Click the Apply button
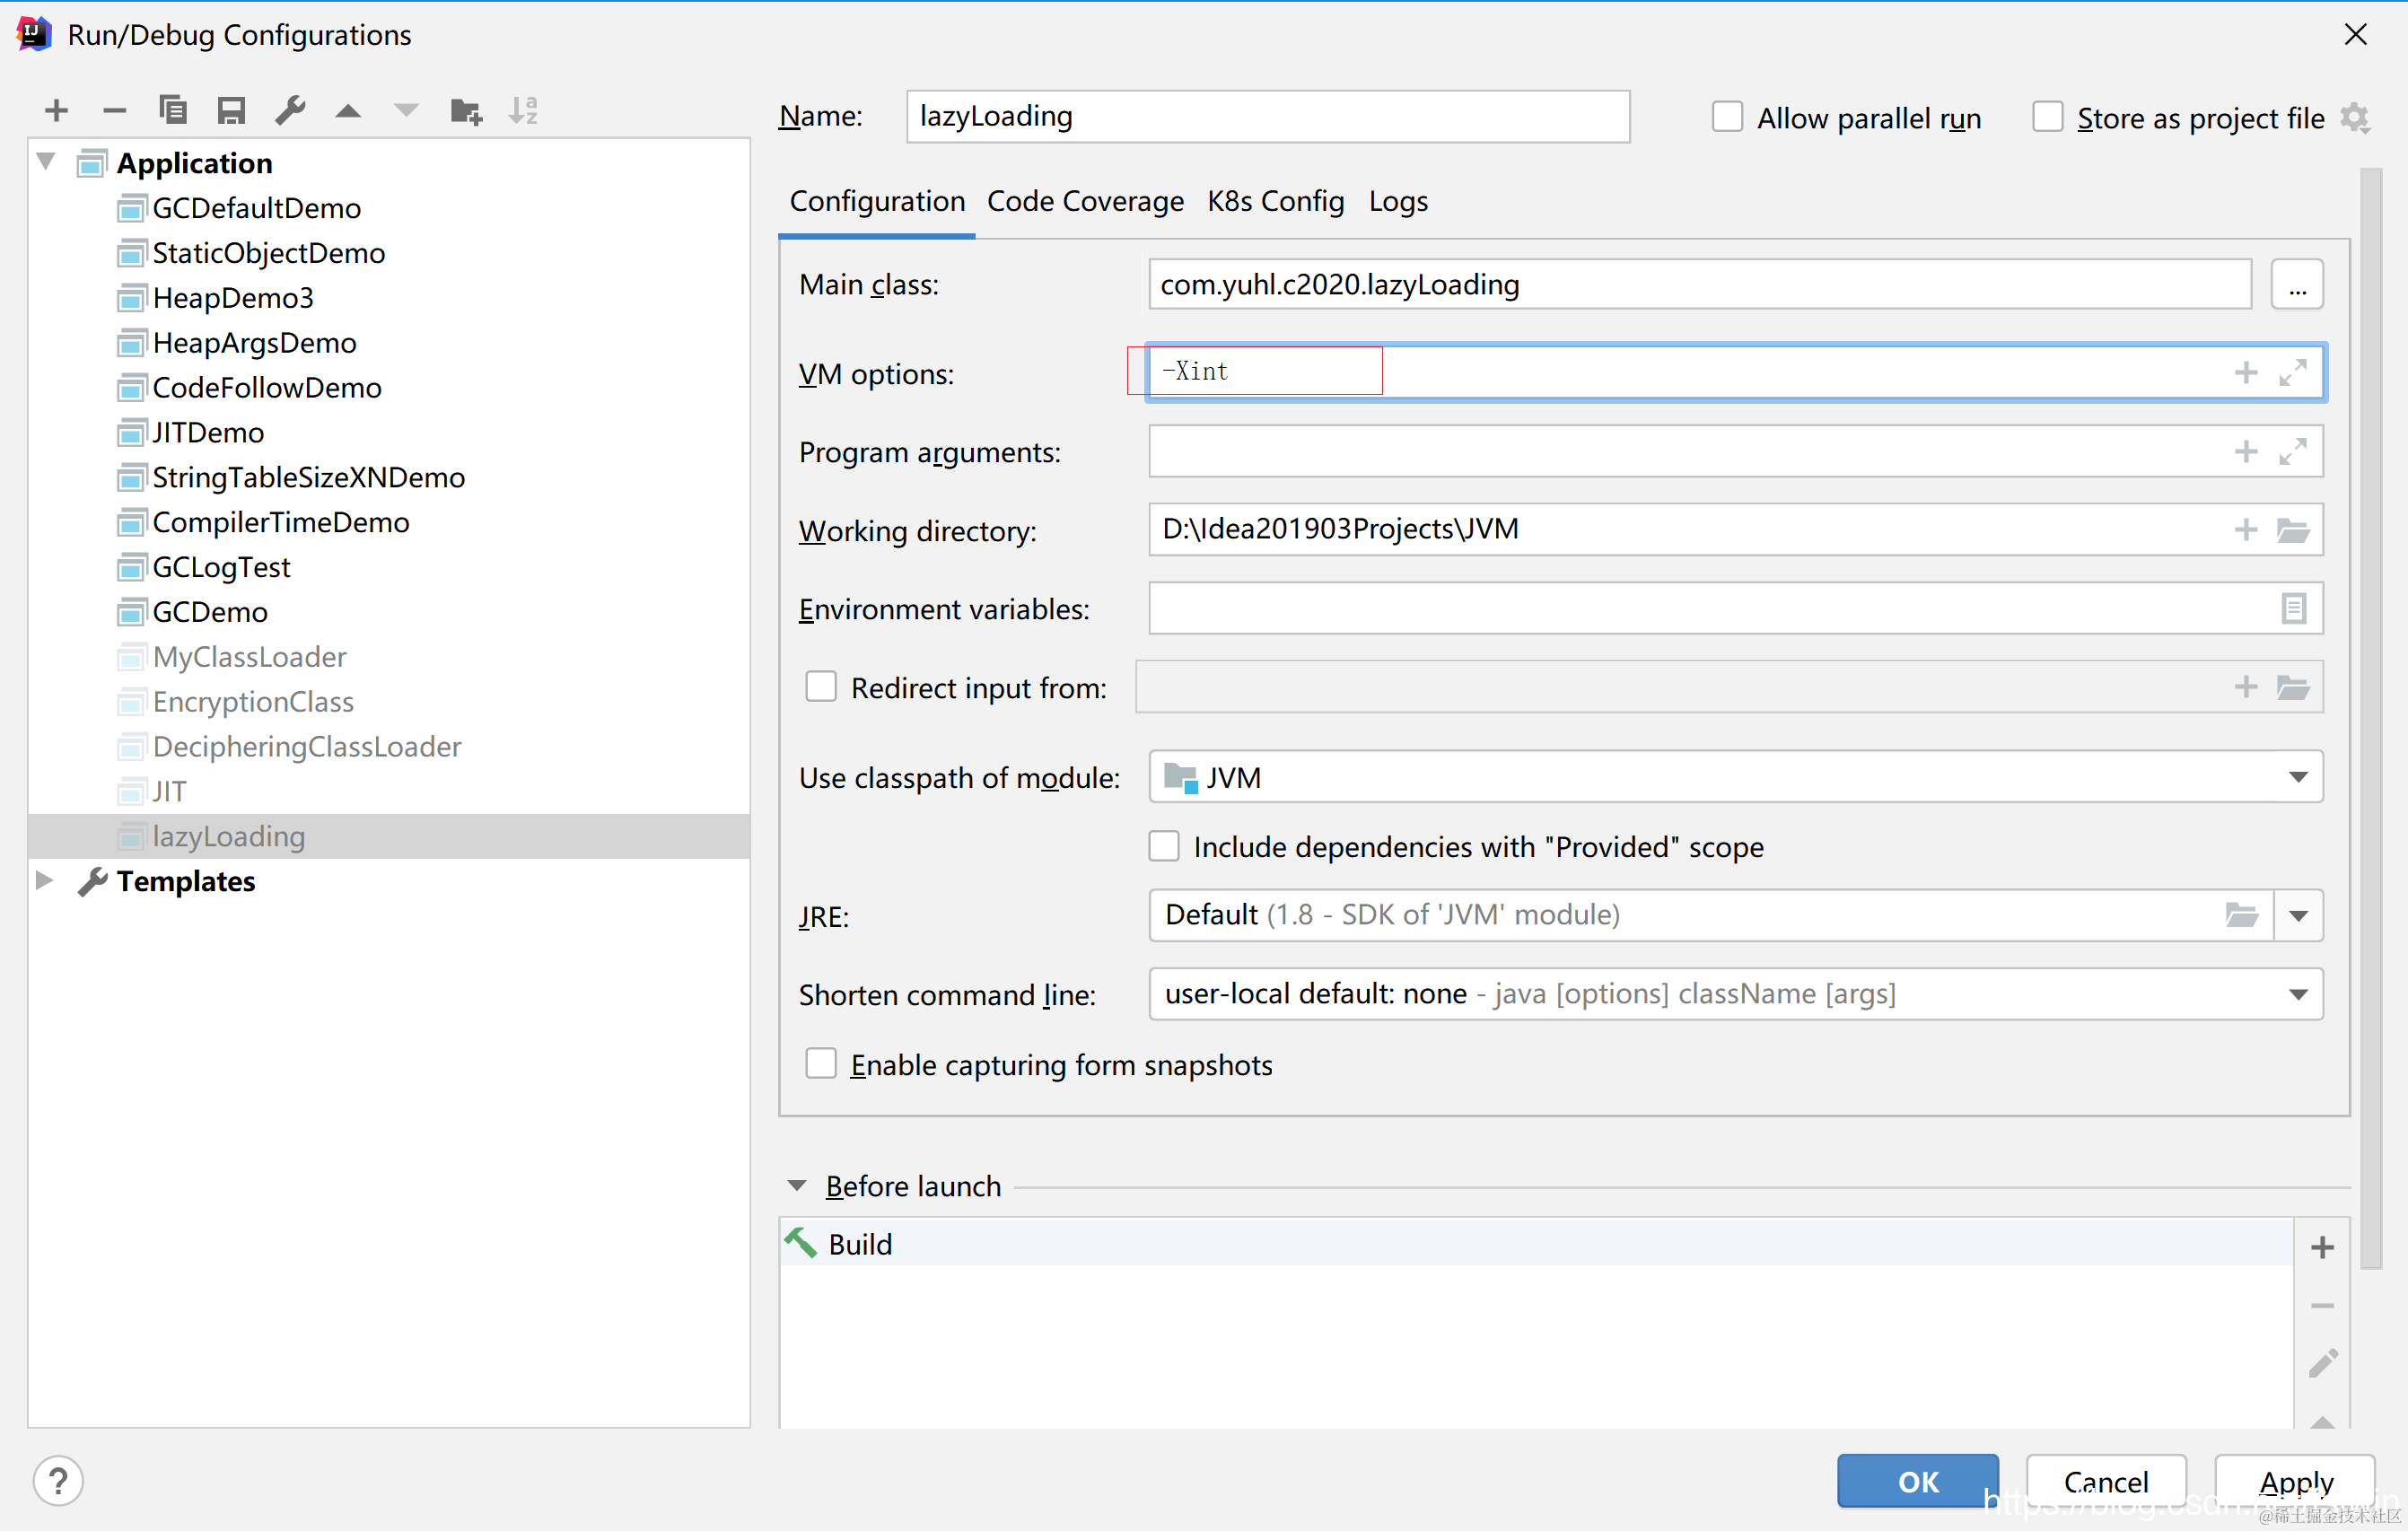The height and width of the screenshot is (1531, 2408). [x=2295, y=1481]
